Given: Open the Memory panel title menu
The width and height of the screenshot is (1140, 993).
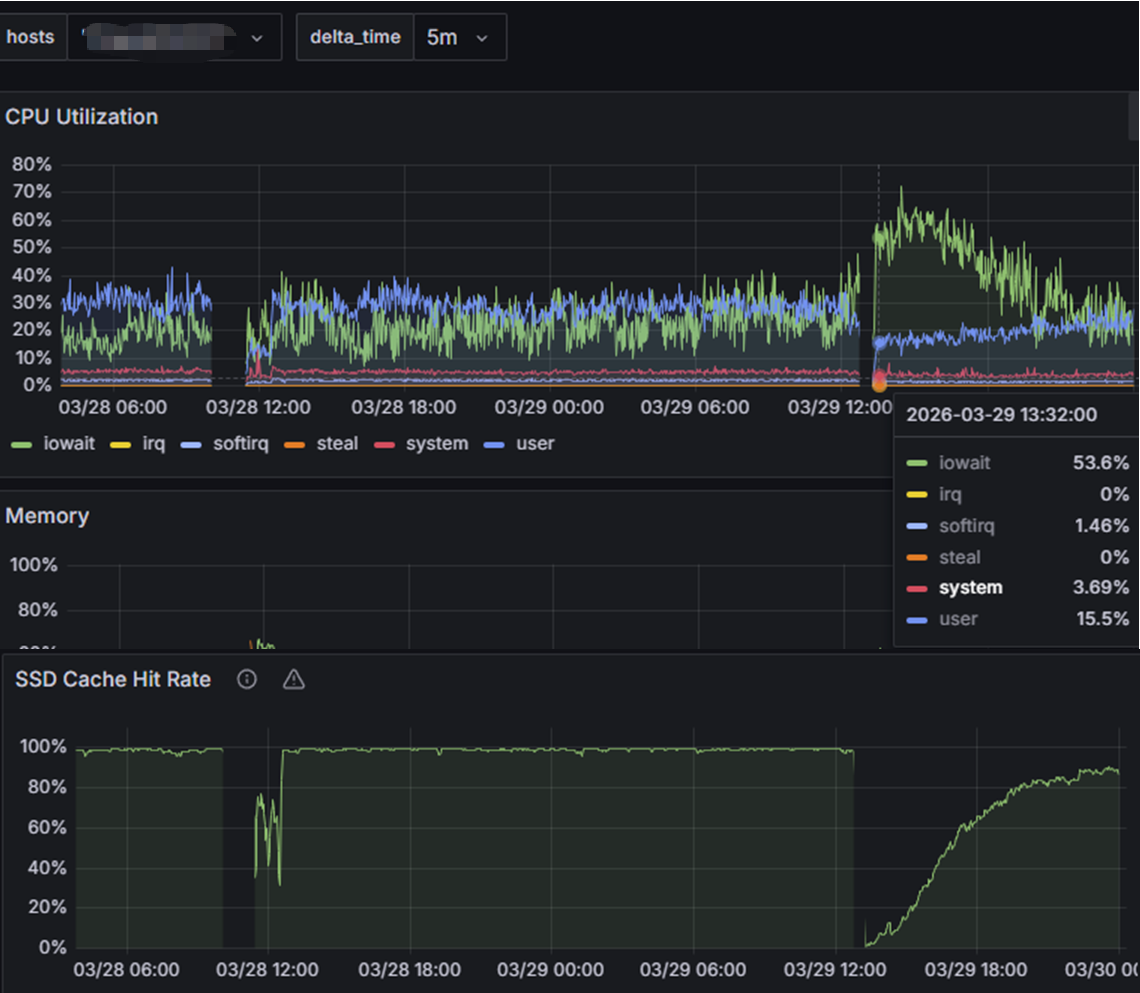Looking at the screenshot, I should coord(47,516).
